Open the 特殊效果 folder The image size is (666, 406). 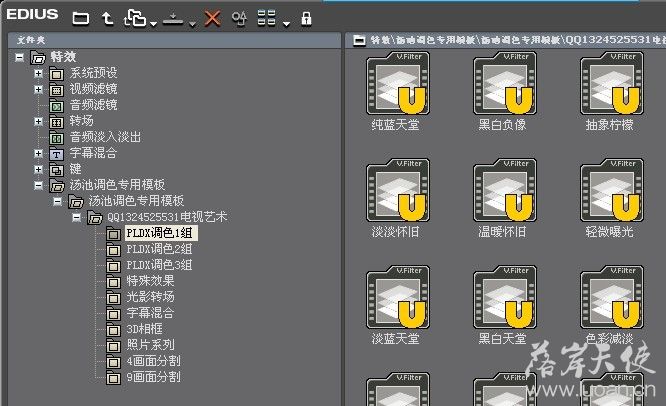pyautogui.click(x=150, y=281)
